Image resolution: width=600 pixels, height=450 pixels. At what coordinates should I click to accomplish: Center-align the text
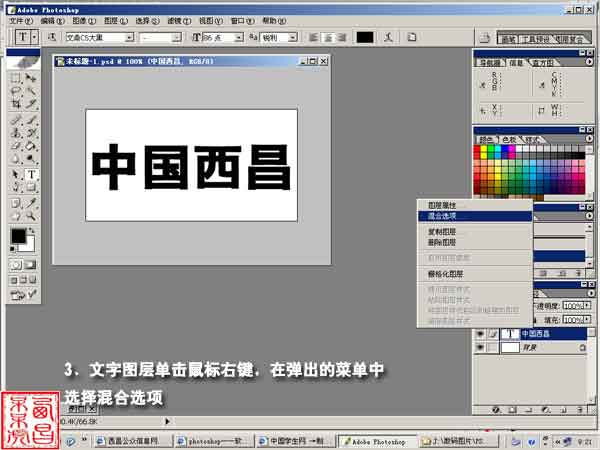click(x=328, y=38)
